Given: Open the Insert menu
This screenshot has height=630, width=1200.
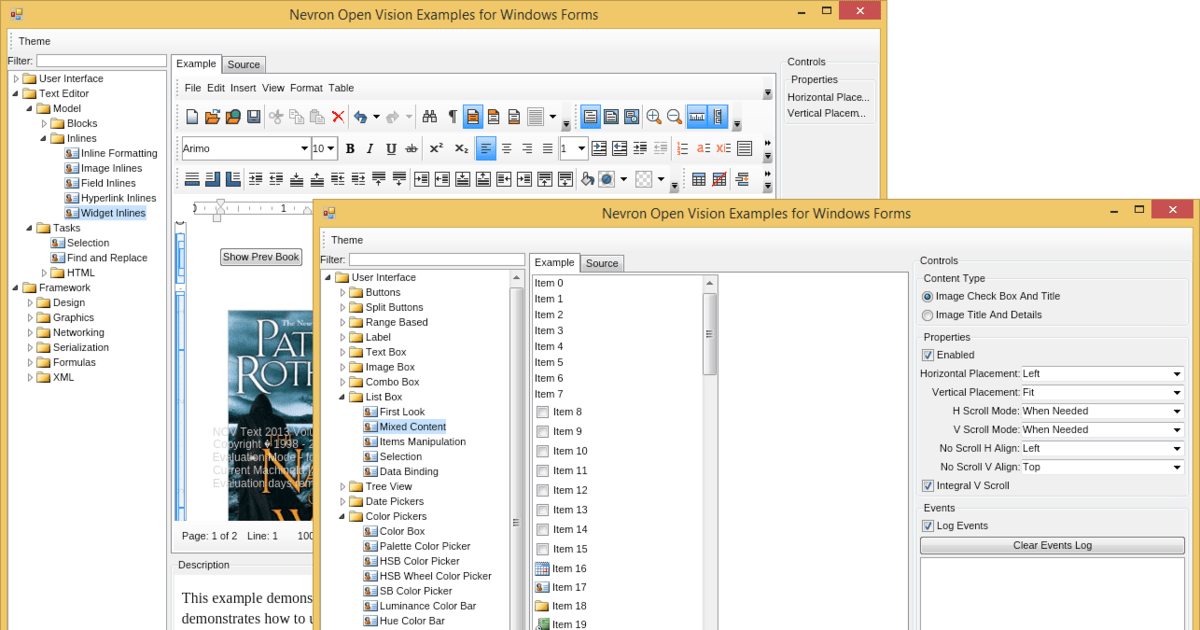Looking at the screenshot, I should (243, 88).
